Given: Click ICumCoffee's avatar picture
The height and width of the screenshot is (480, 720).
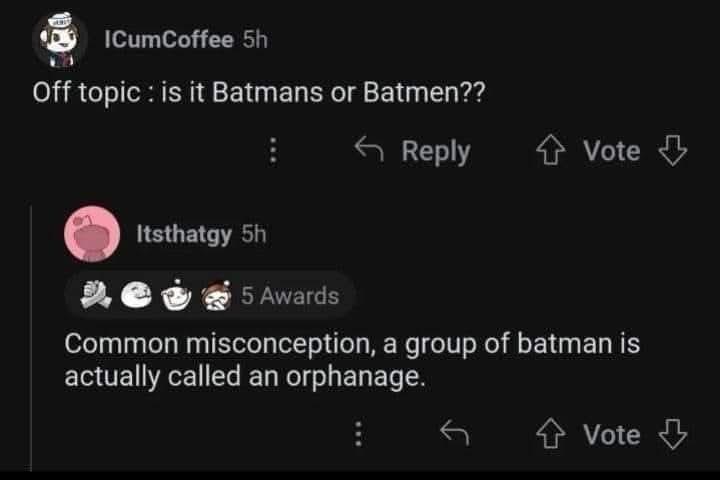Looking at the screenshot, I should pos(61,40).
